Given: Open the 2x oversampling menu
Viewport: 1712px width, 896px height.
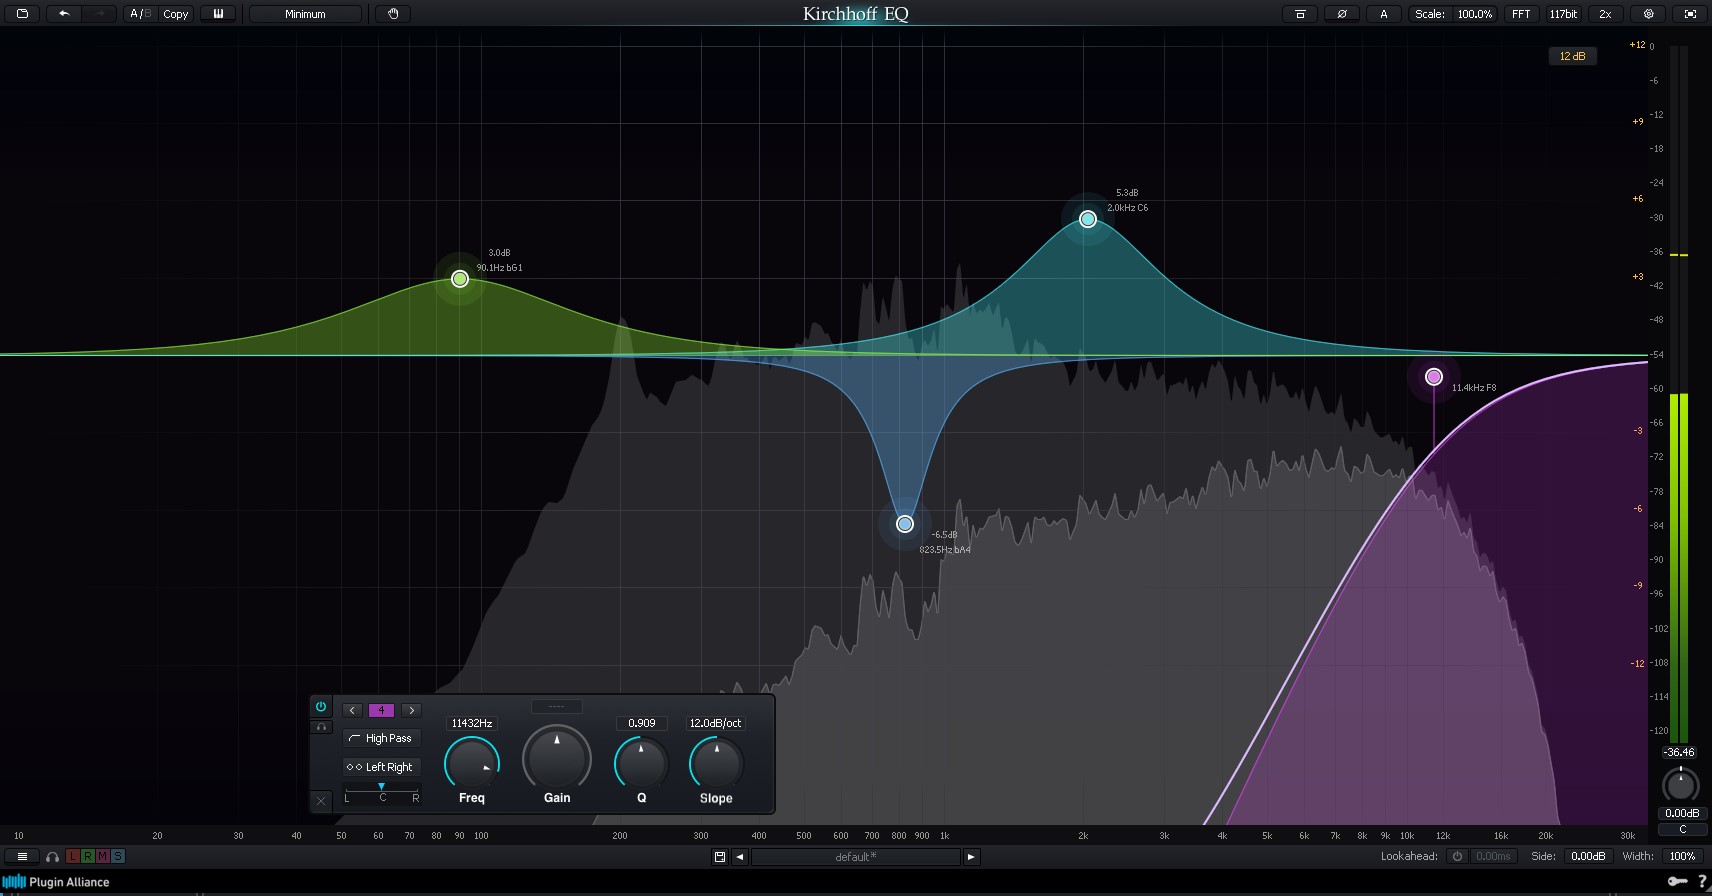Looking at the screenshot, I should pyautogui.click(x=1605, y=14).
